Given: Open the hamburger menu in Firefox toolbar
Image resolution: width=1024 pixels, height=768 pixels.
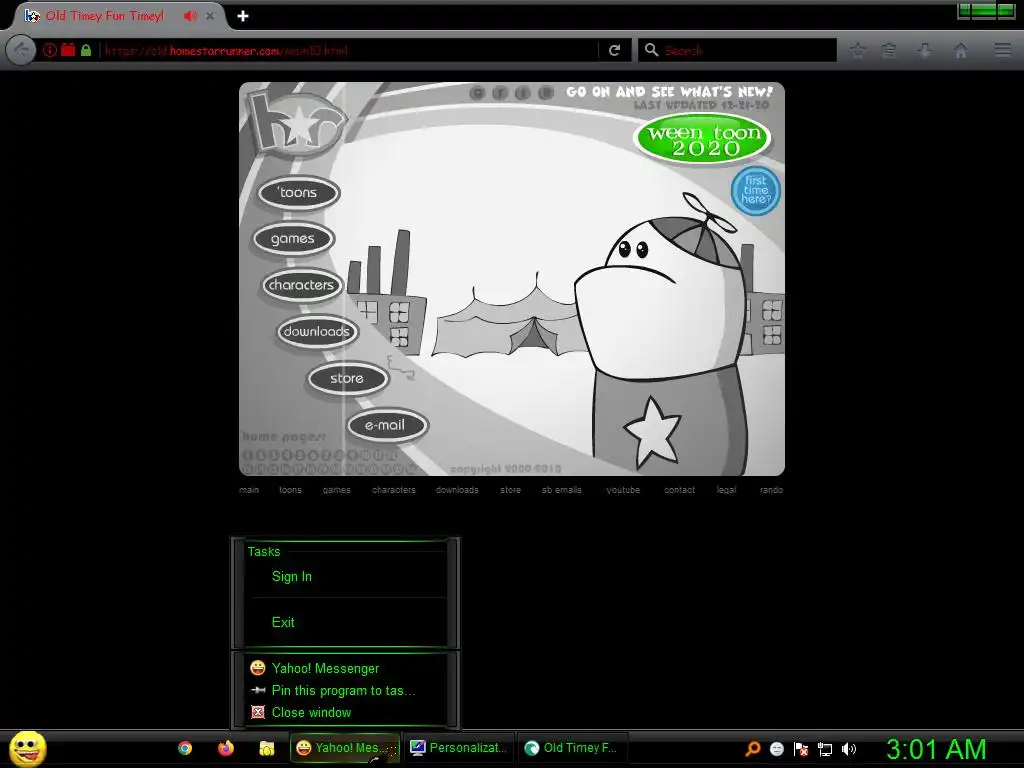Looking at the screenshot, I should tap(1002, 50).
